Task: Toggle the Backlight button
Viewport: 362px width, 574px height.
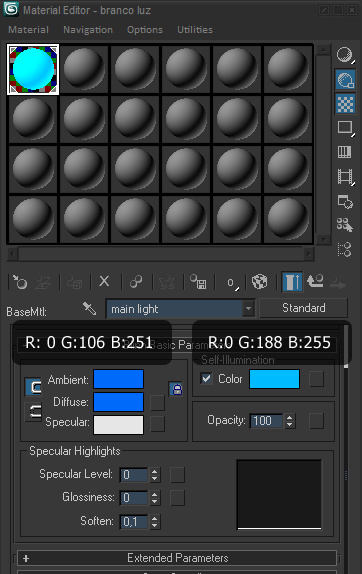Action: (345, 80)
